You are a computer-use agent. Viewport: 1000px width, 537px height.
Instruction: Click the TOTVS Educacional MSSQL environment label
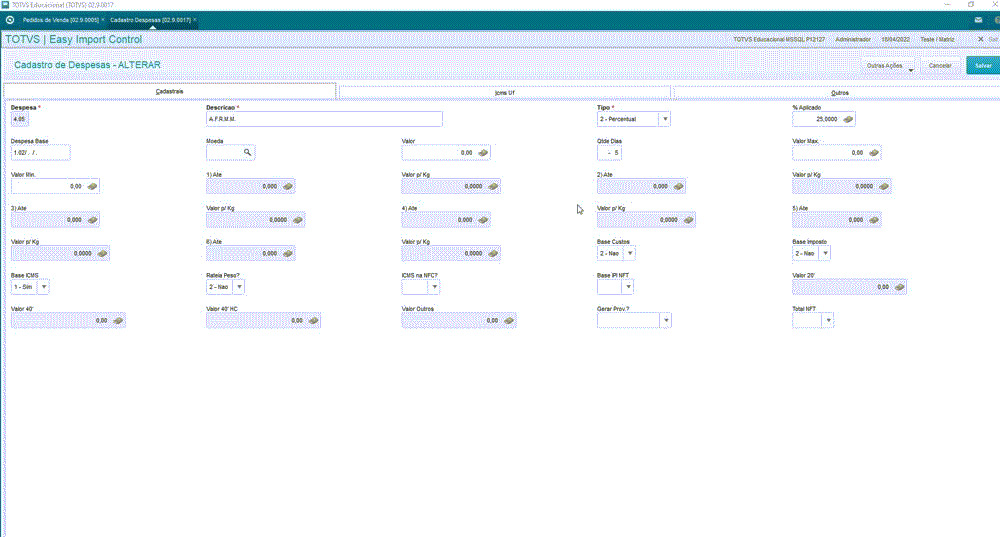[779, 40]
